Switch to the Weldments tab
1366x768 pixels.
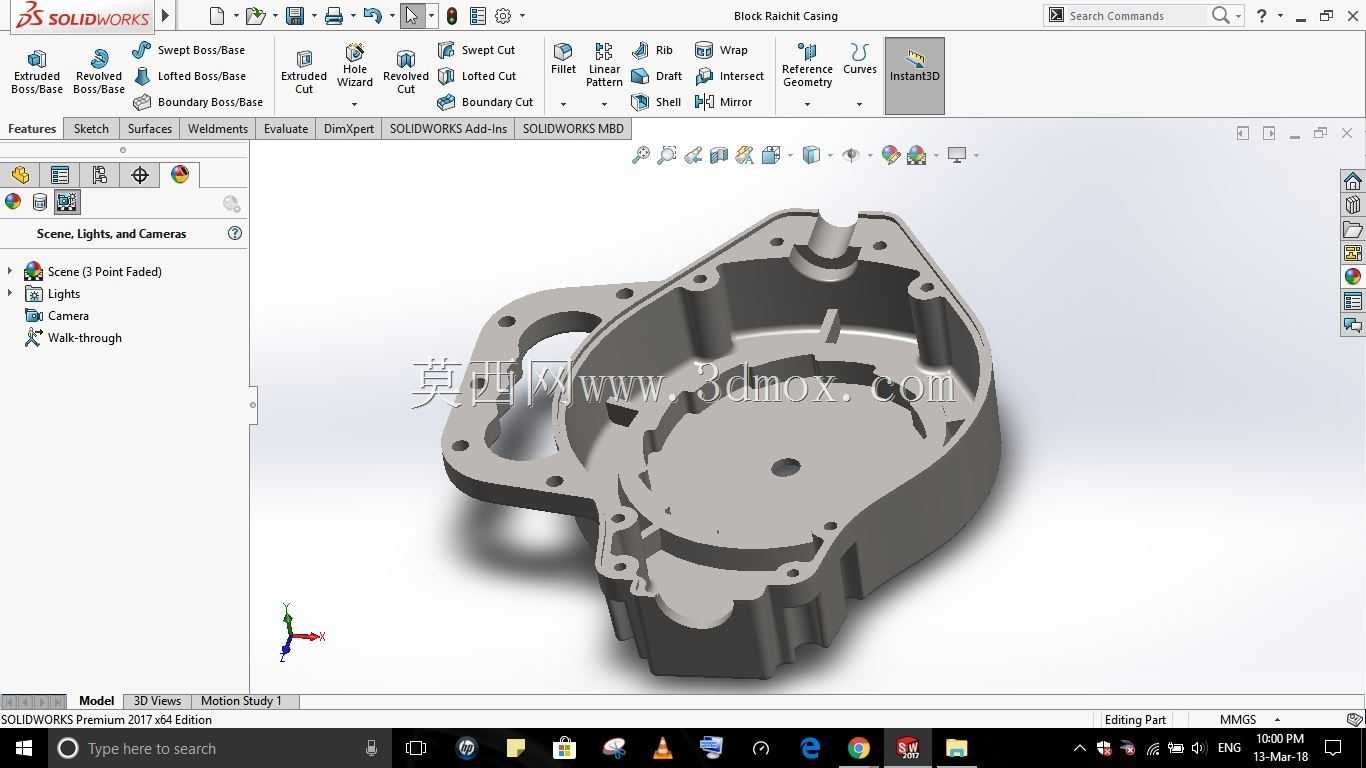218,128
